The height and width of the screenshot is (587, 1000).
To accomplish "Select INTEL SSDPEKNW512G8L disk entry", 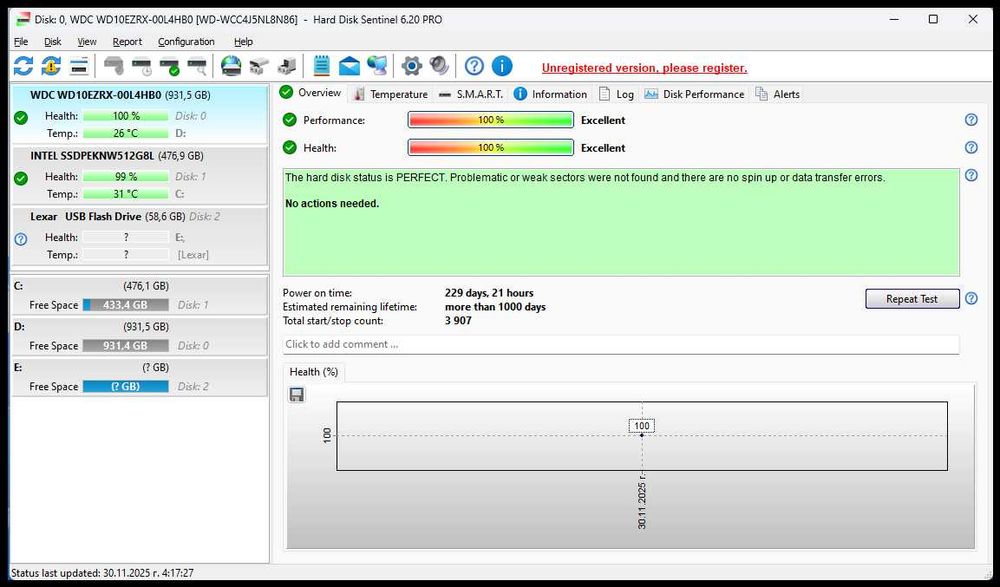I will coord(140,175).
